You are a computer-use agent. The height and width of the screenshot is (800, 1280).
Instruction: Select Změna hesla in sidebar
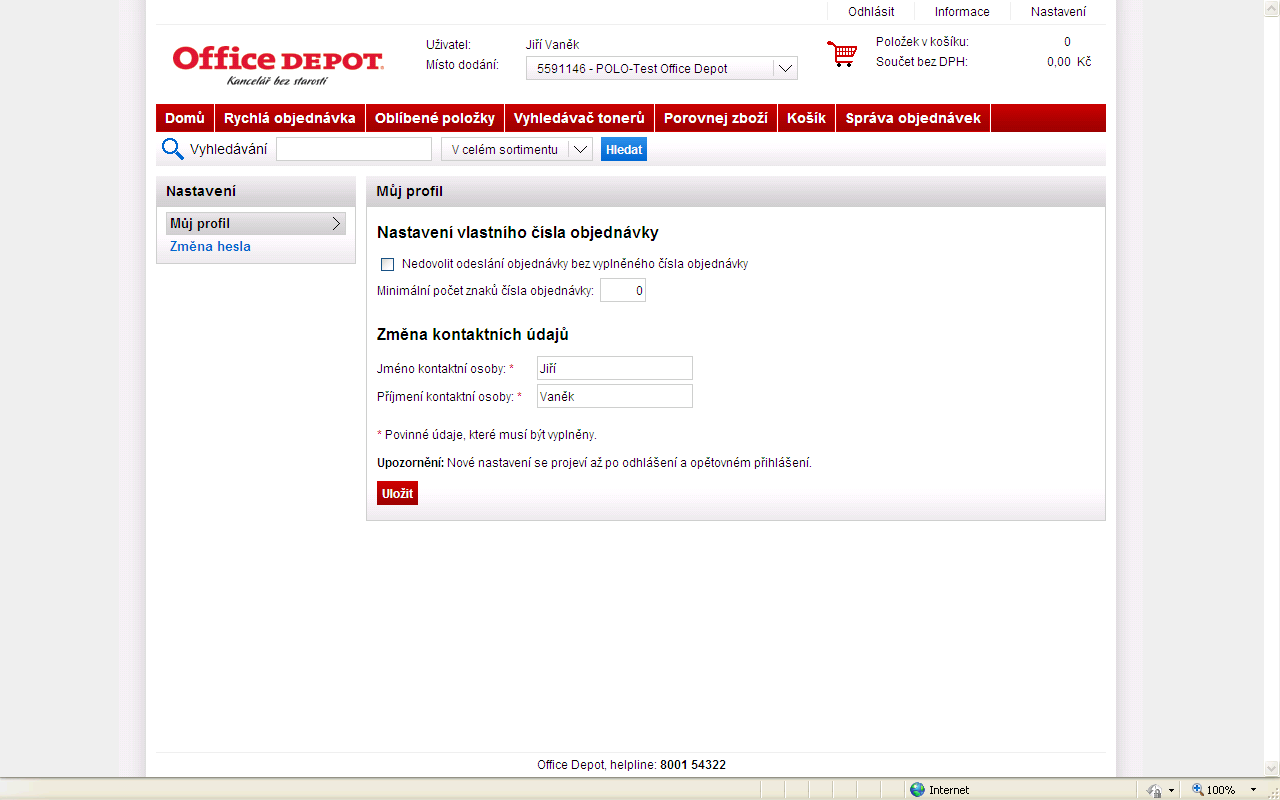[210, 246]
